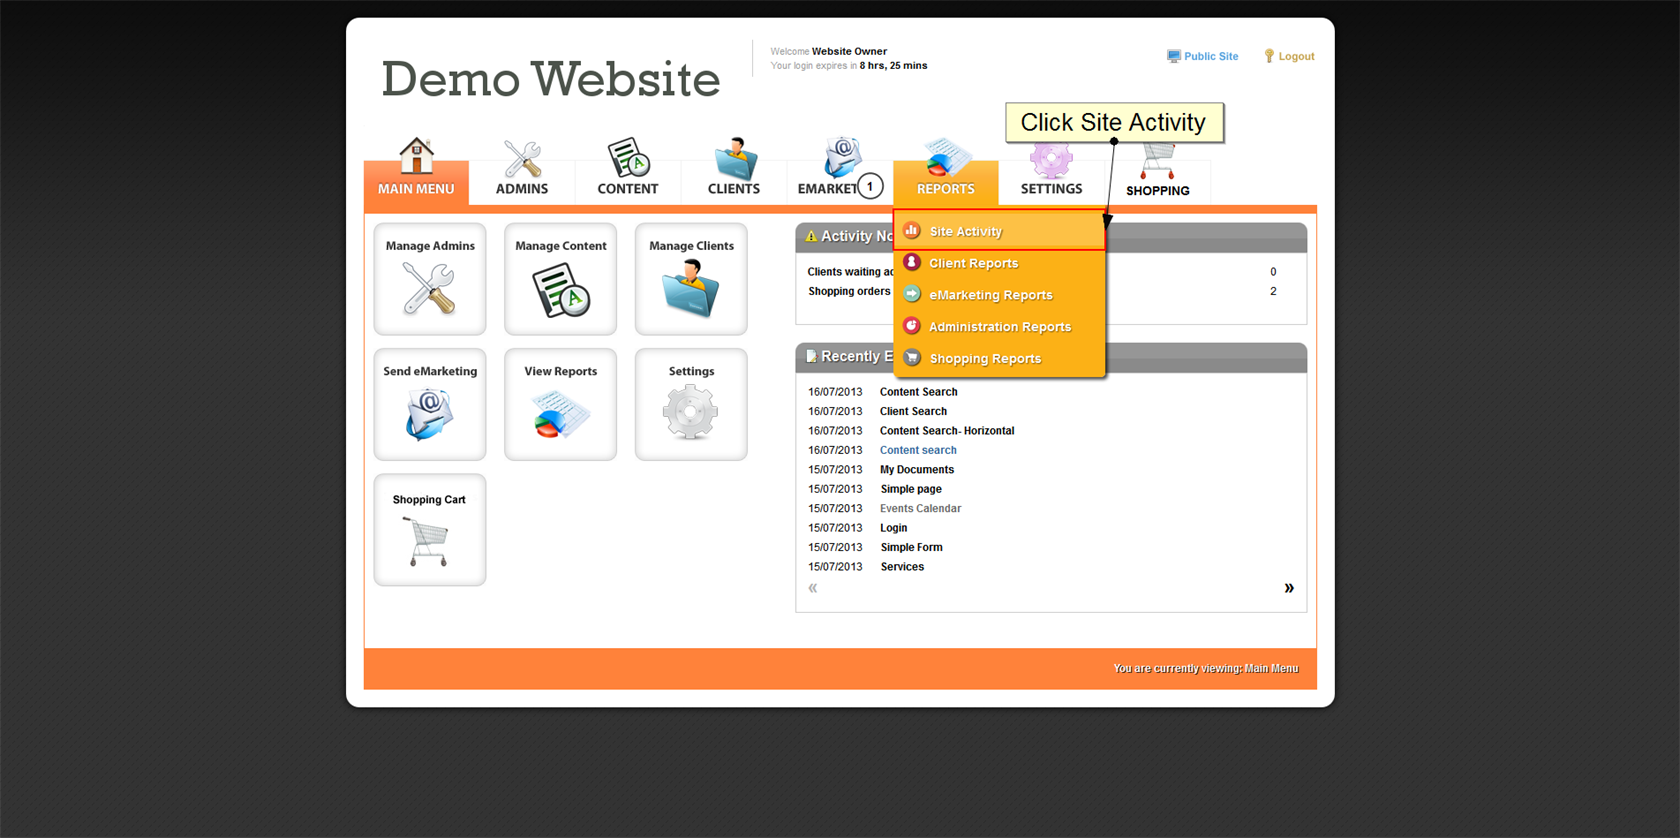
Task: Open the View Reports chart icon
Action: point(560,414)
